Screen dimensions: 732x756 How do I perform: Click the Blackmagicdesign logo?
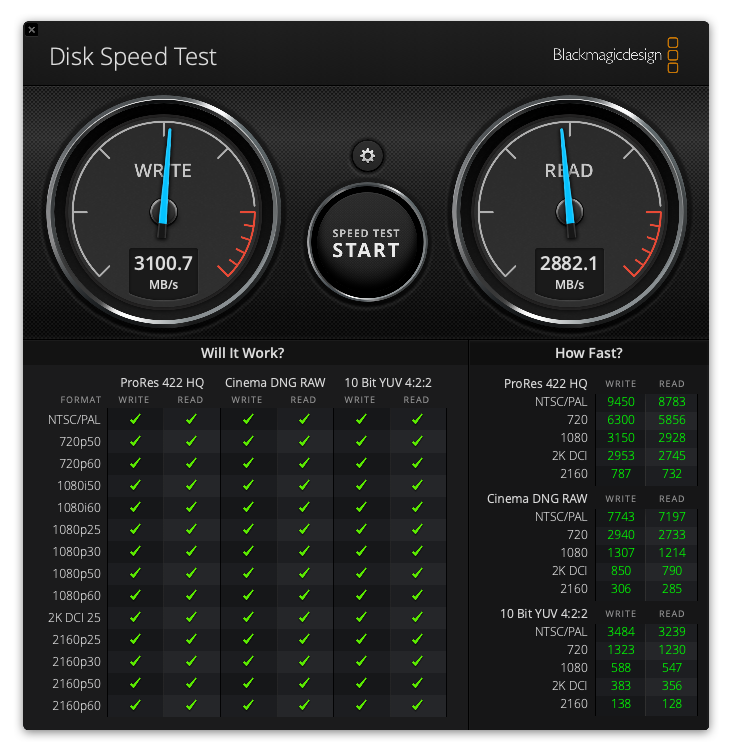(x=616, y=55)
